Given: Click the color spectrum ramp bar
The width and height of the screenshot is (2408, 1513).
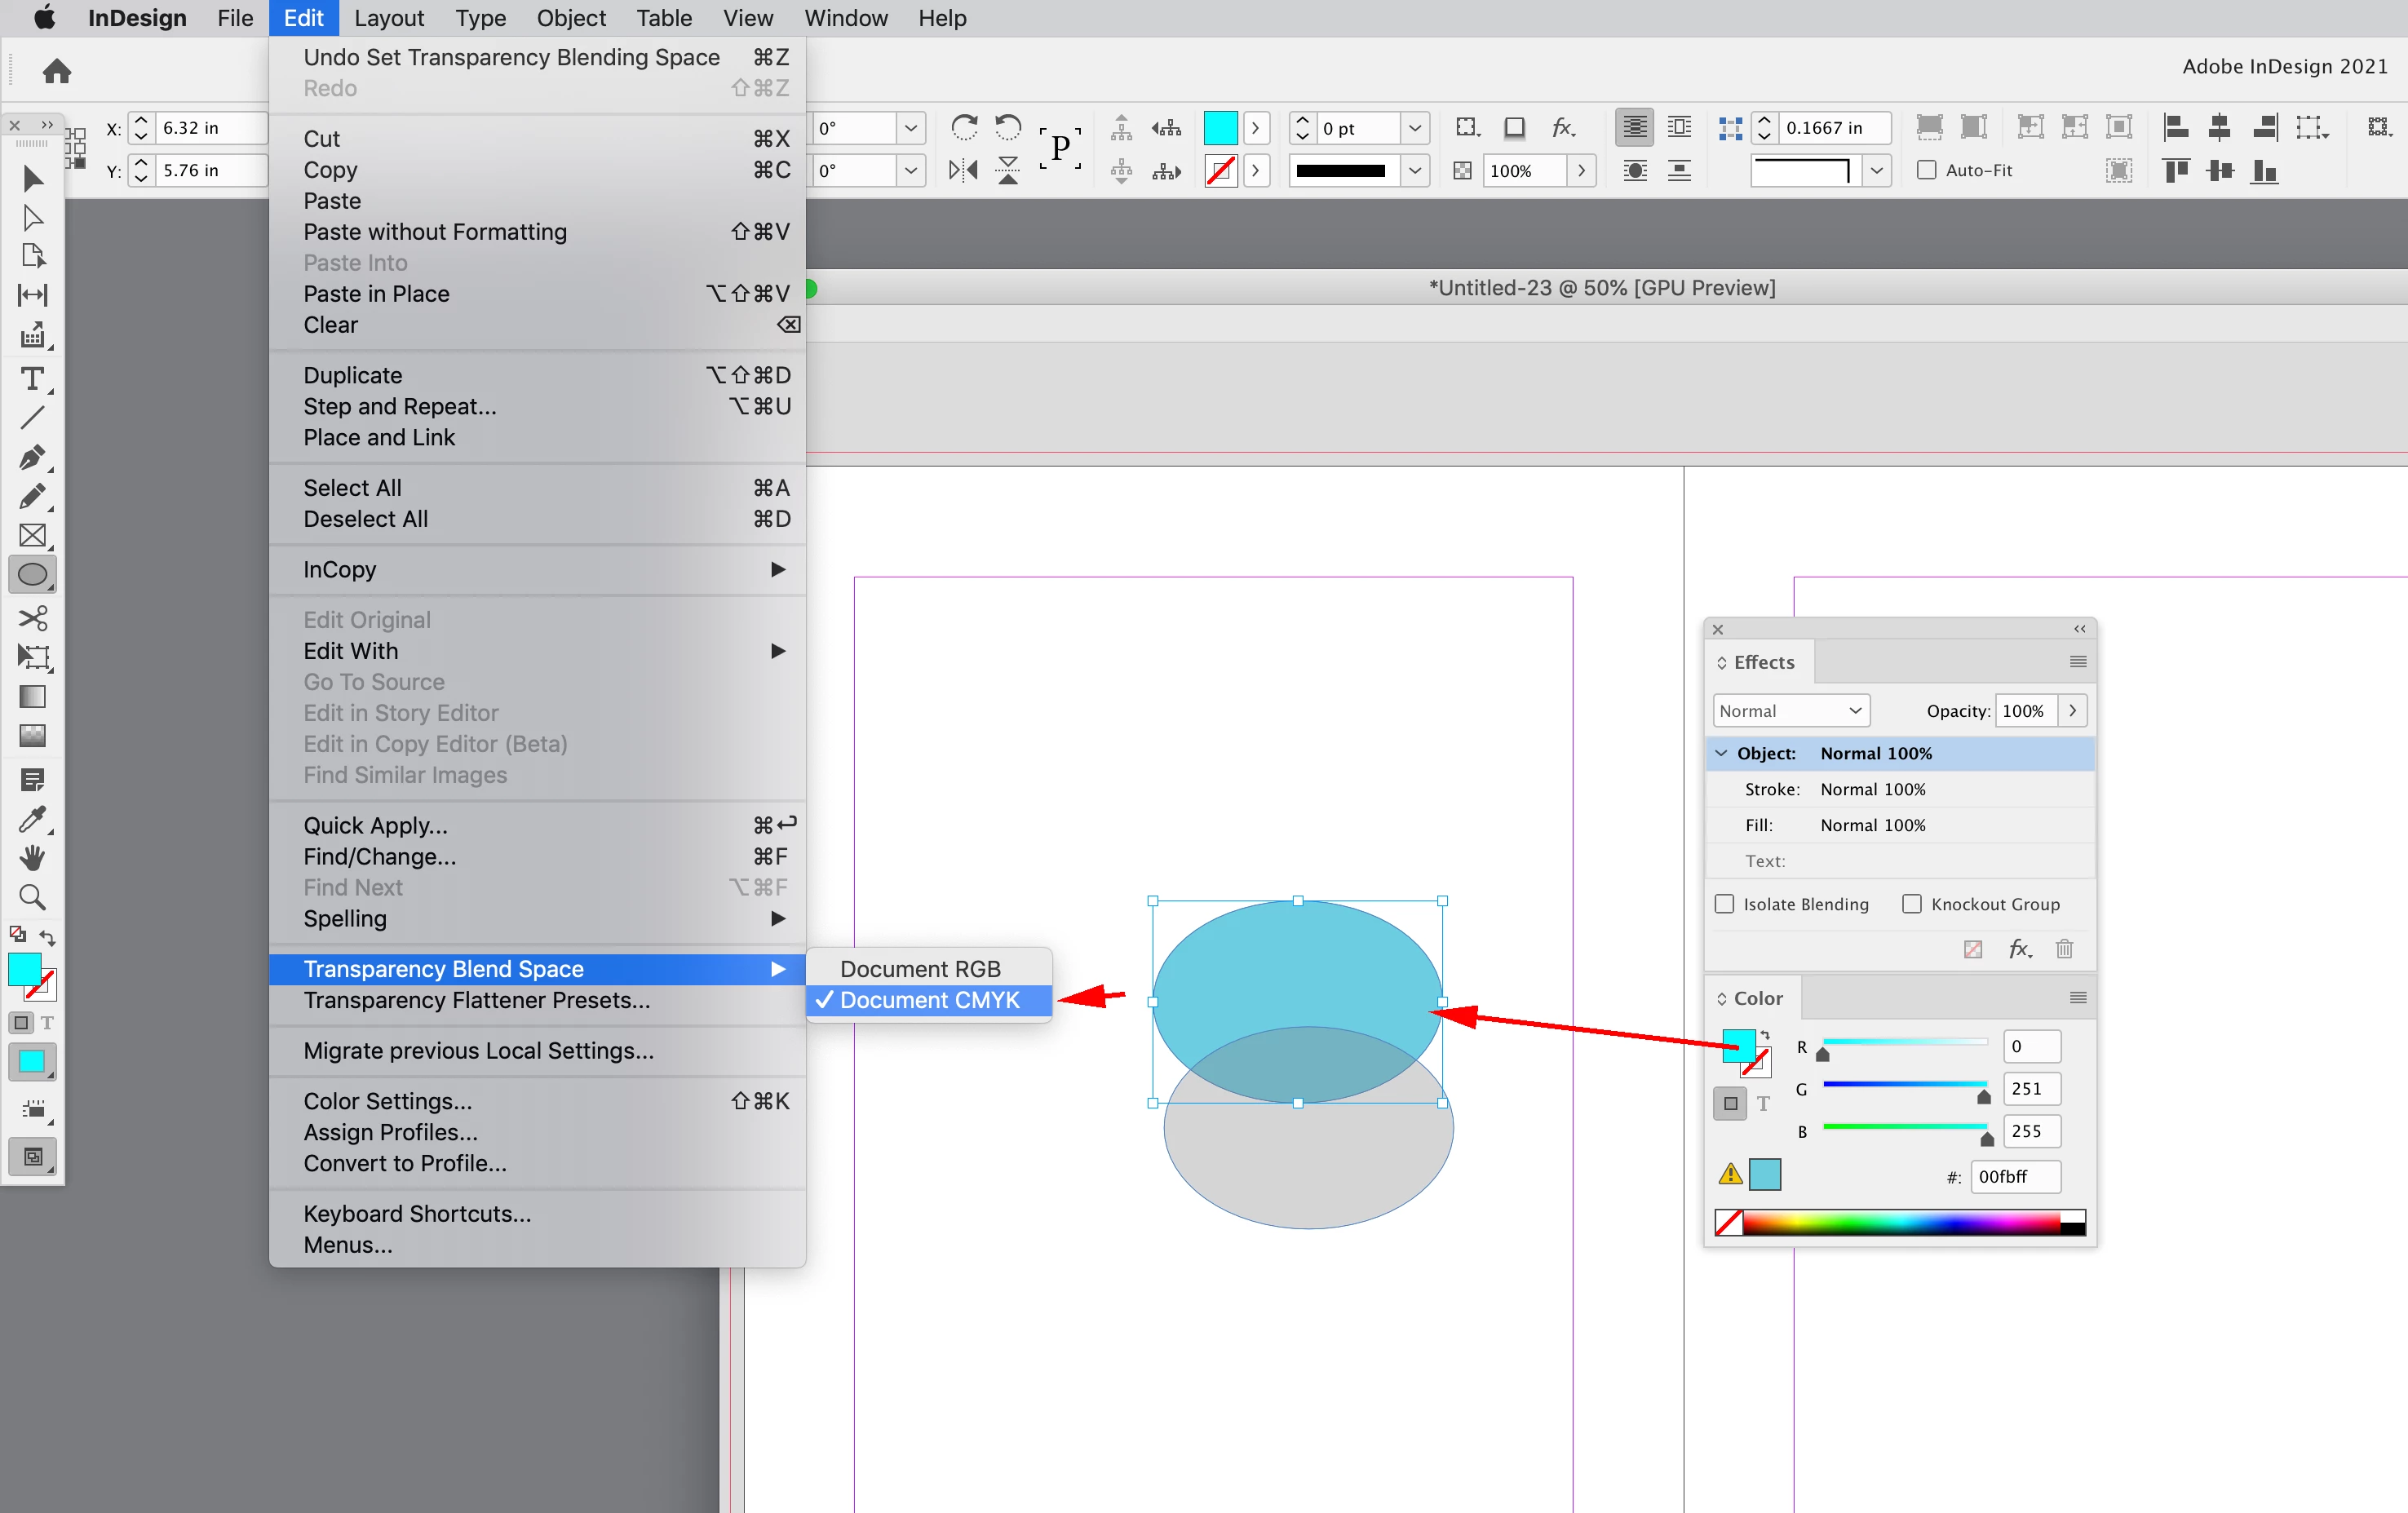Looking at the screenshot, I should pyautogui.click(x=1900, y=1222).
